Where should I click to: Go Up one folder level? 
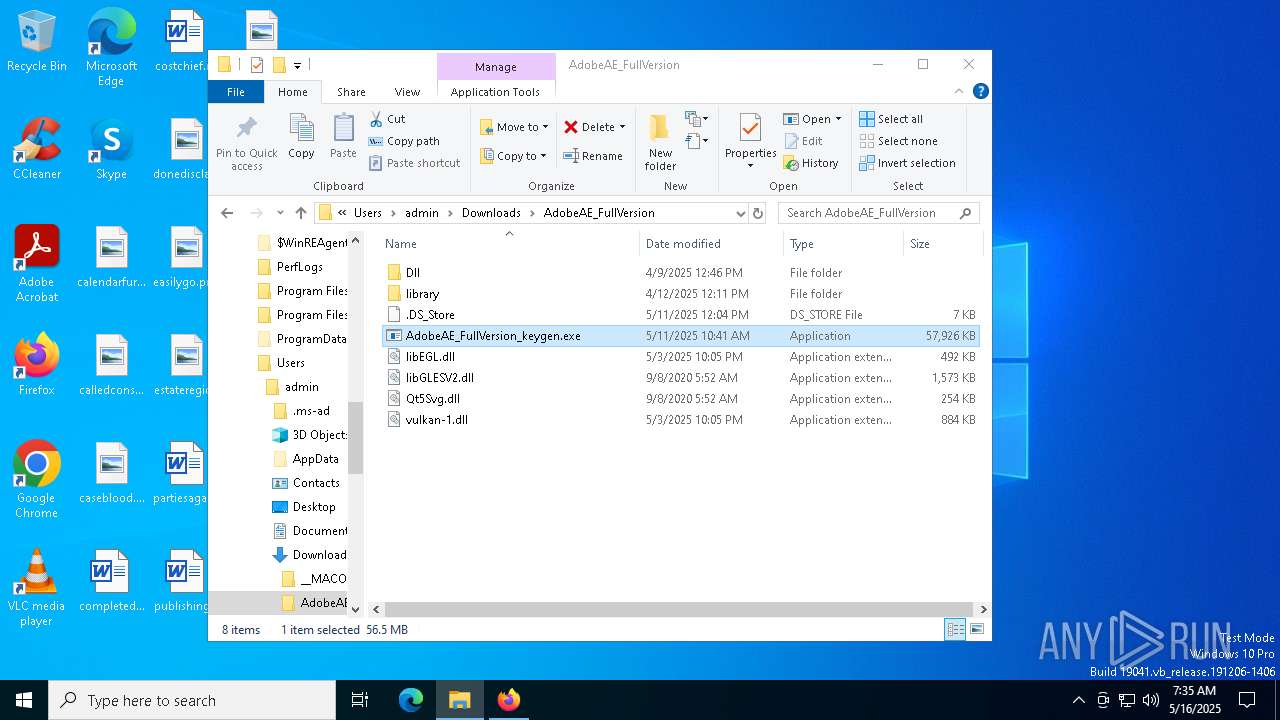click(x=301, y=213)
